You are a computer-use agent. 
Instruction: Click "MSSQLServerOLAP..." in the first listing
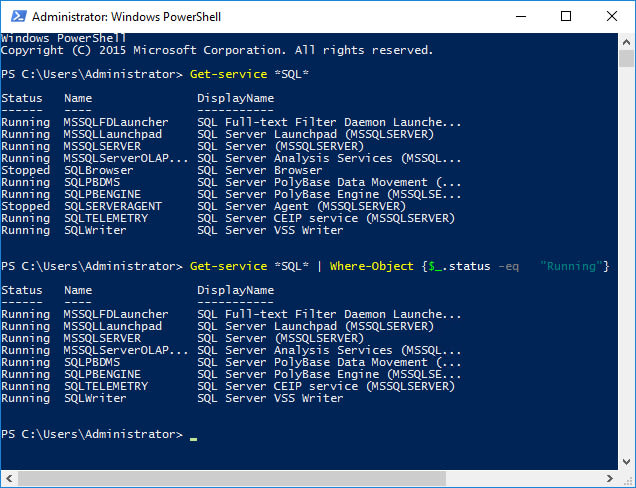[x=127, y=158]
